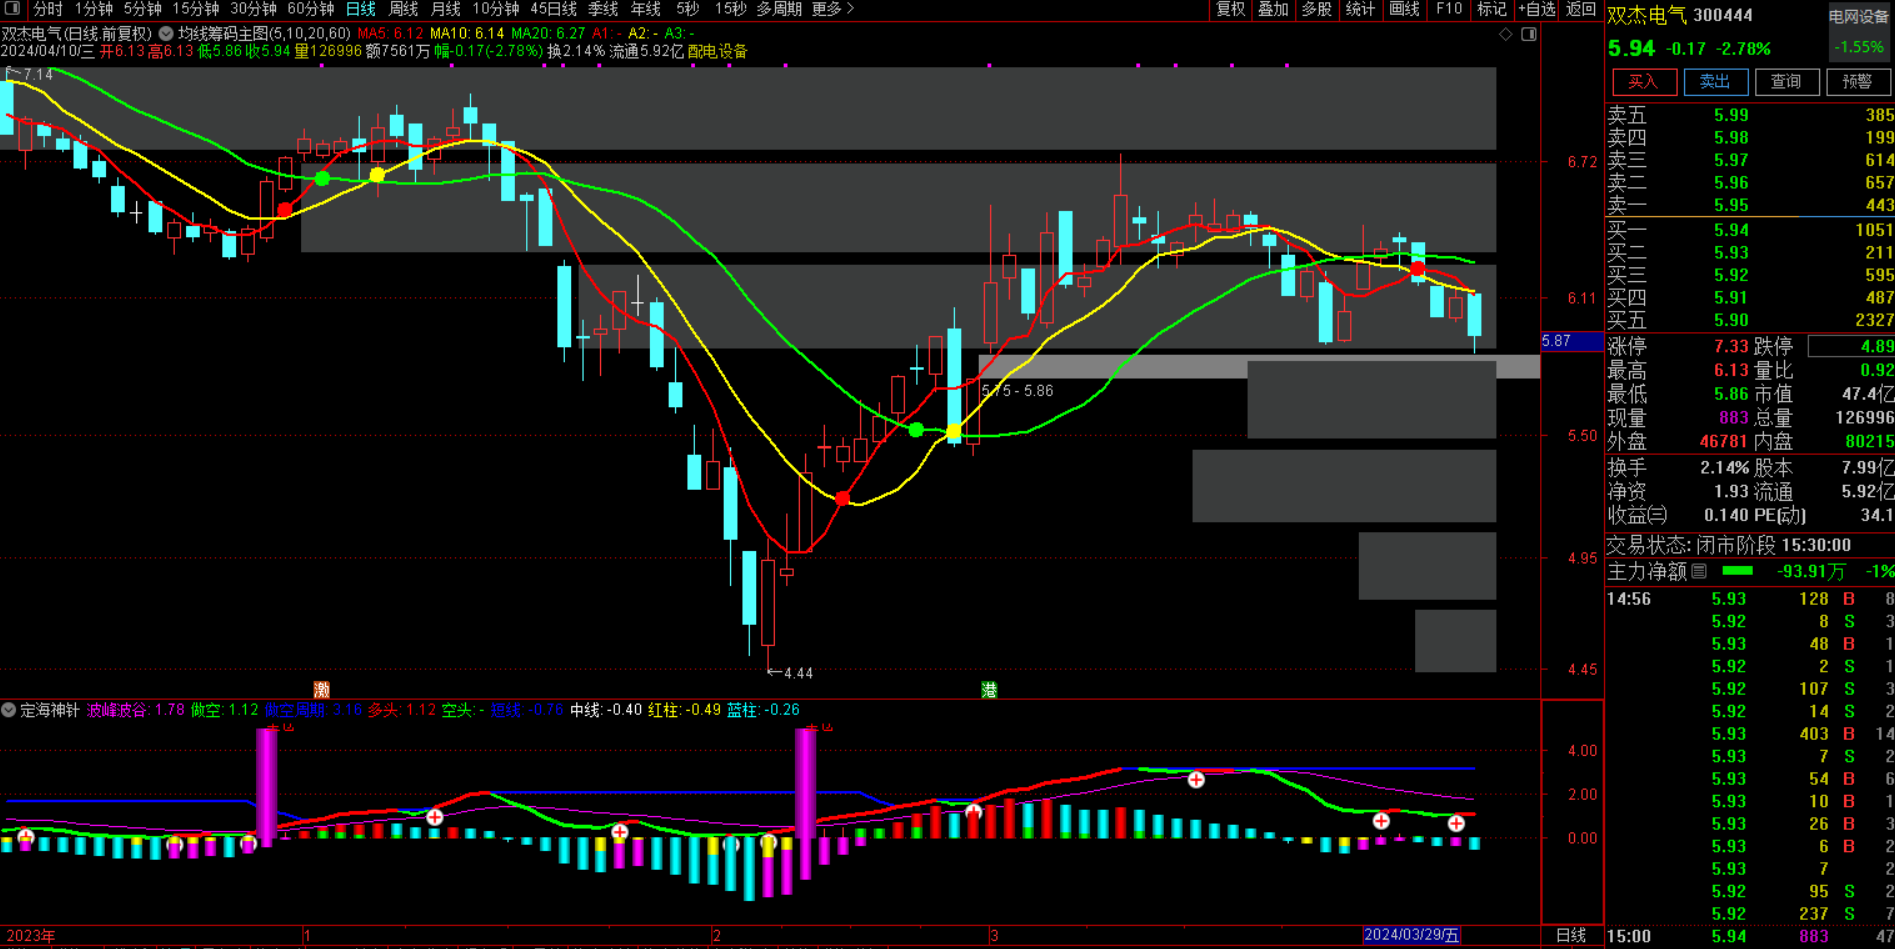This screenshot has width=1895, height=949.
Task: Expand the 定海神针 indicator dropdown
Action: (9, 710)
